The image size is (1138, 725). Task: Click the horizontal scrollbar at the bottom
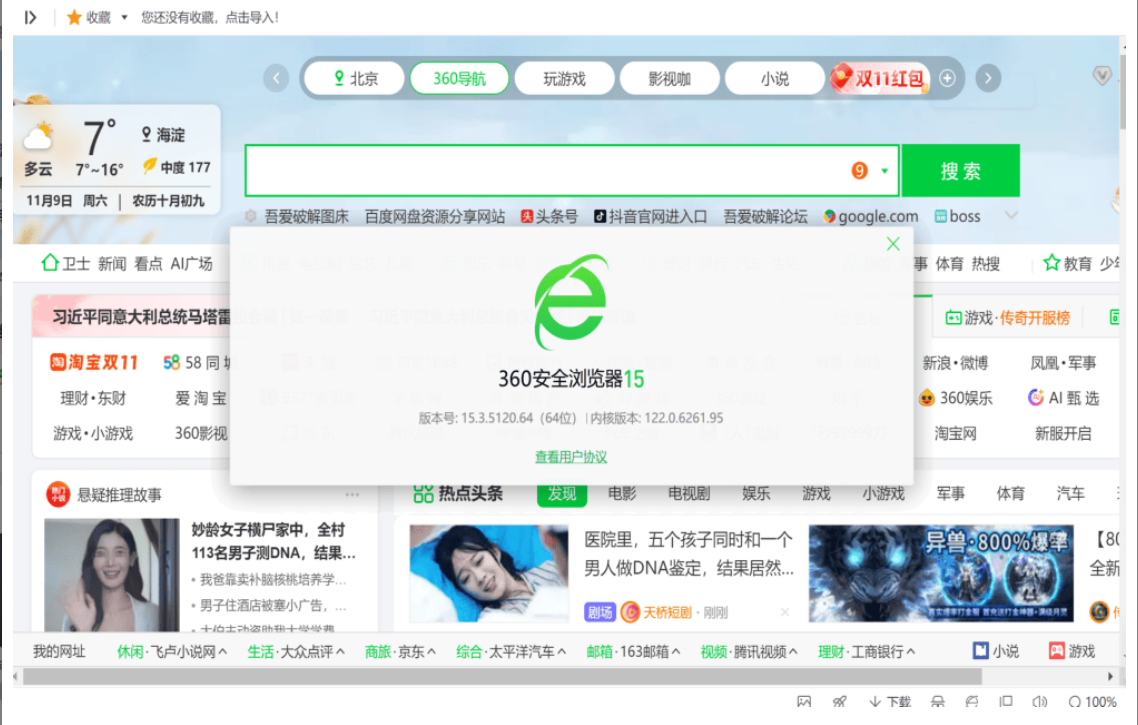pos(500,677)
